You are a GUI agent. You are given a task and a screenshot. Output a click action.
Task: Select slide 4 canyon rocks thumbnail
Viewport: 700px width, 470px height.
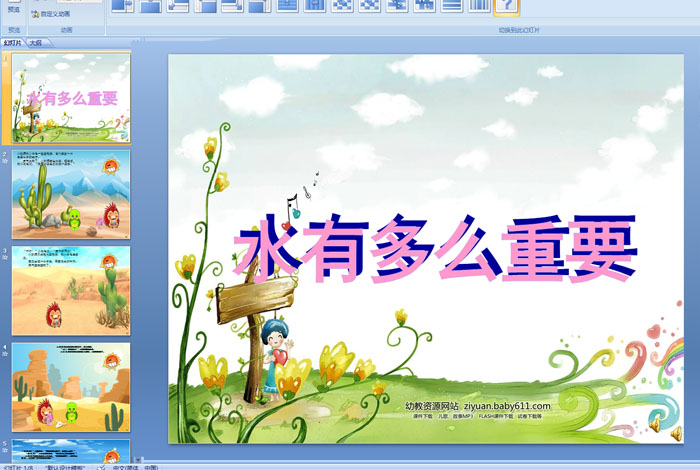(x=71, y=387)
